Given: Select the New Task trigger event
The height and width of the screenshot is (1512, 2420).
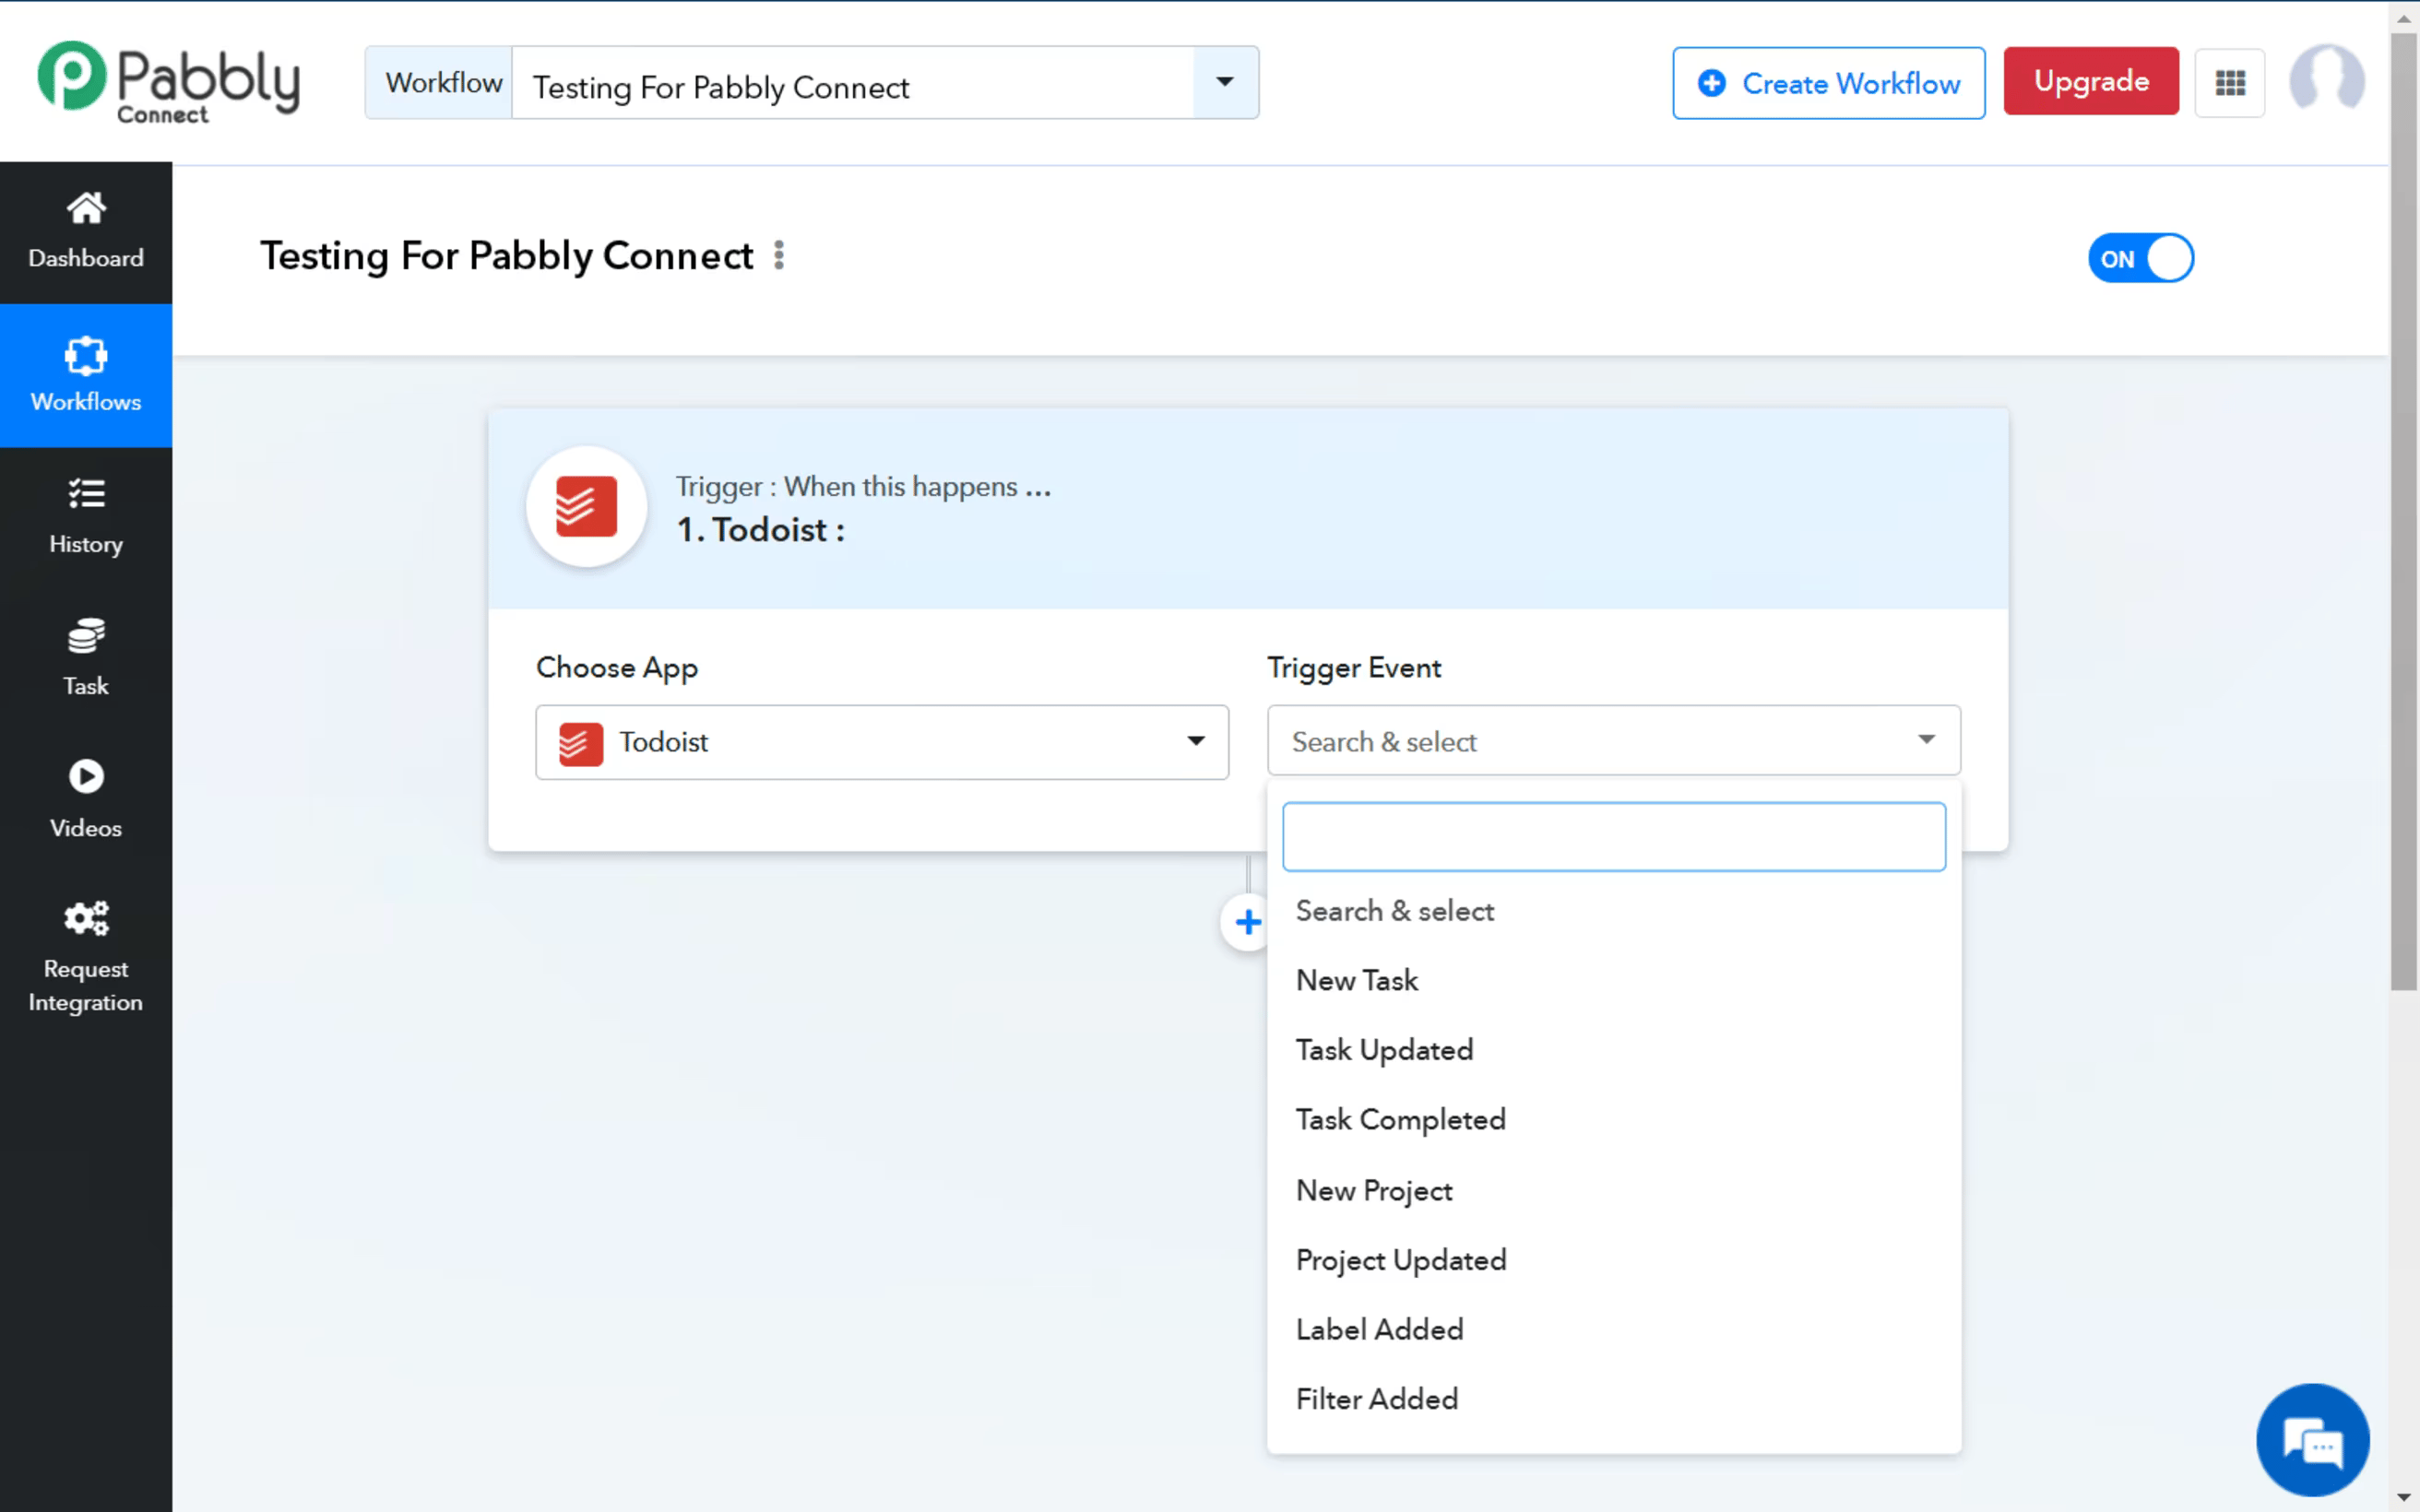Looking at the screenshot, I should 1613,980.
